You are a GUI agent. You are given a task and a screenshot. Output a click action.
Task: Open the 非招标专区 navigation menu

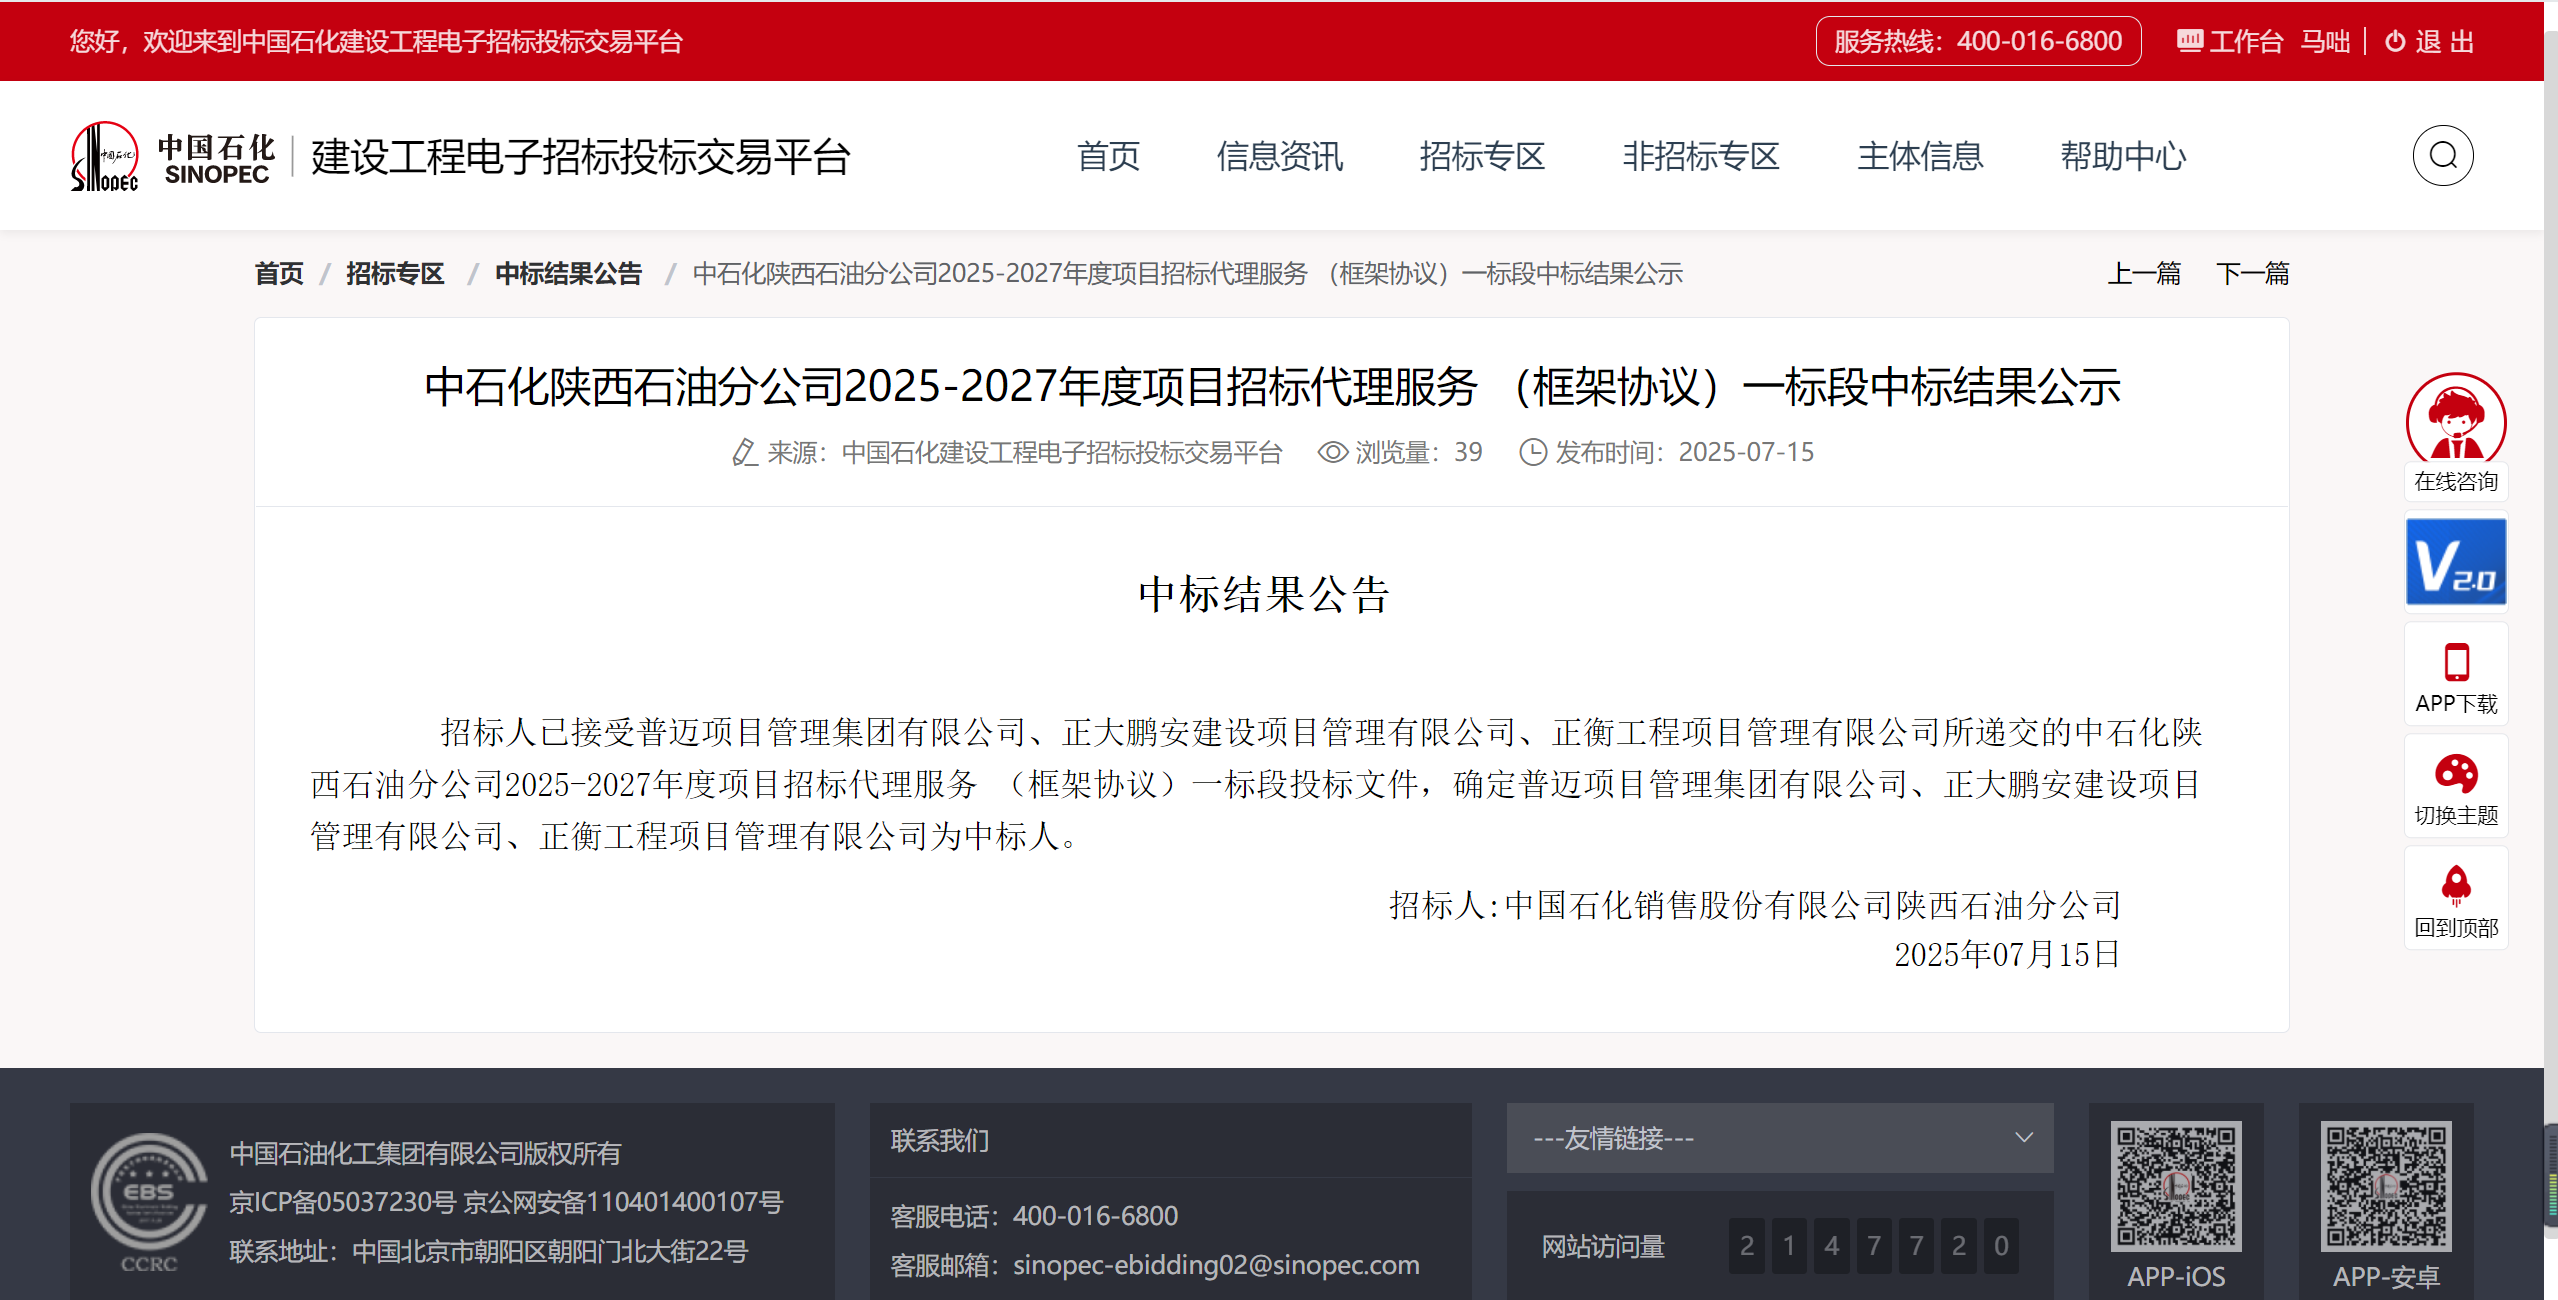pos(1700,156)
